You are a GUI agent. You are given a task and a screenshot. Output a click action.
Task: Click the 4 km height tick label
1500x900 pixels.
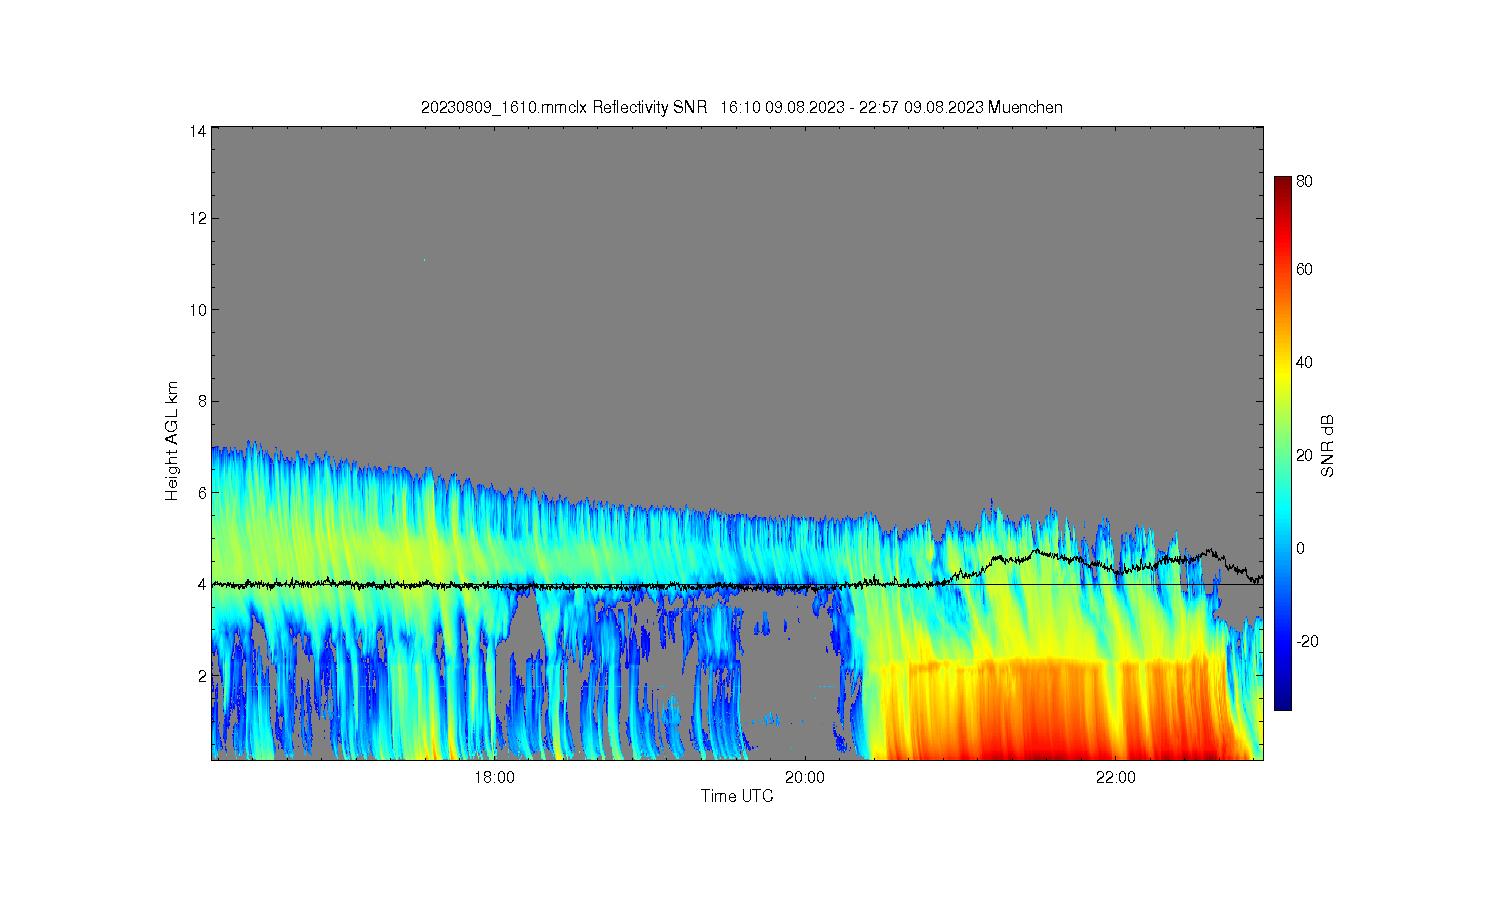coord(202,584)
